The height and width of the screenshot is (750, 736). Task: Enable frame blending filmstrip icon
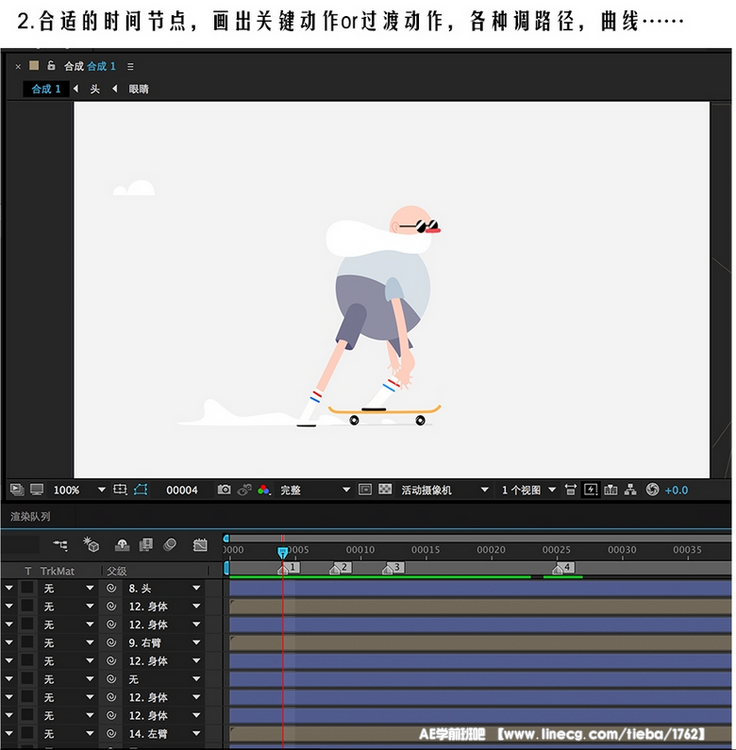[146, 544]
